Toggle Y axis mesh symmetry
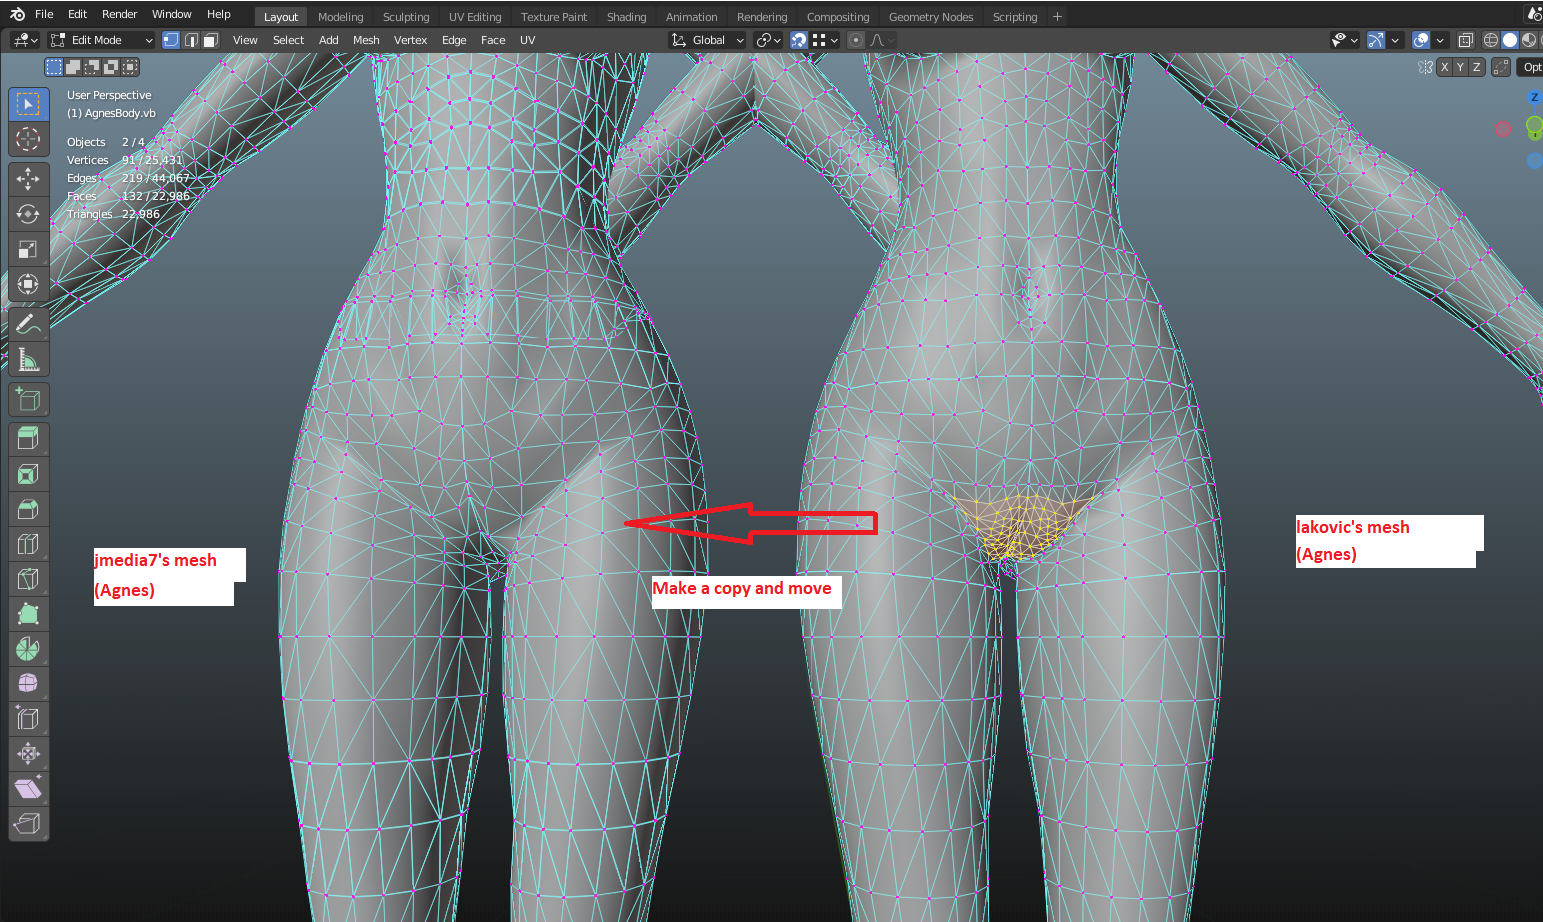Screen dimensions: 1543x922 (1460, 67)
